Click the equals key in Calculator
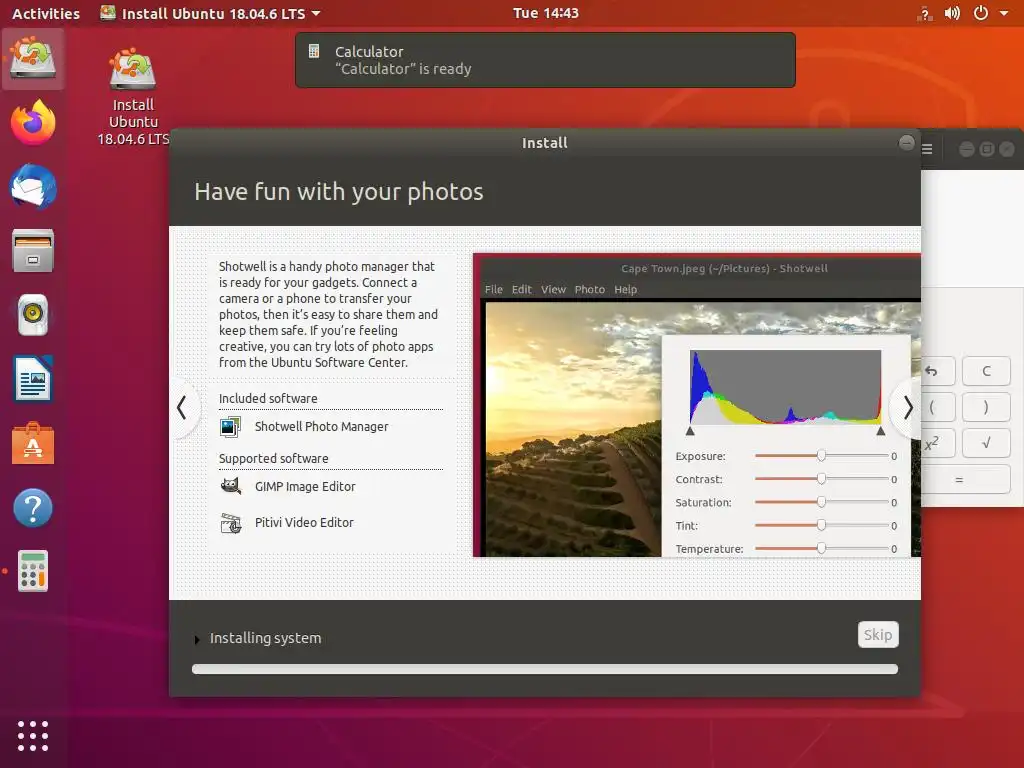 pos(965,480)
